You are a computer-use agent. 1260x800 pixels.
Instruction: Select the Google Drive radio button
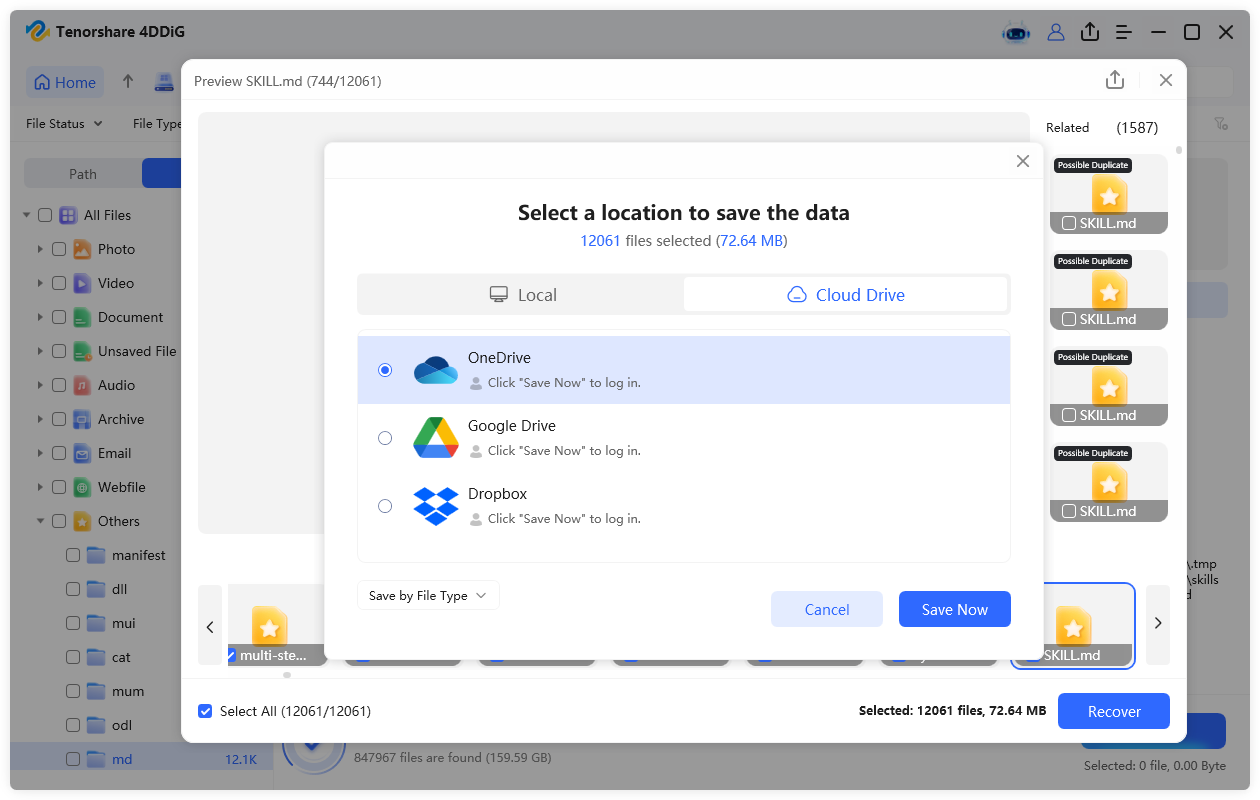(x=385, y=438)
